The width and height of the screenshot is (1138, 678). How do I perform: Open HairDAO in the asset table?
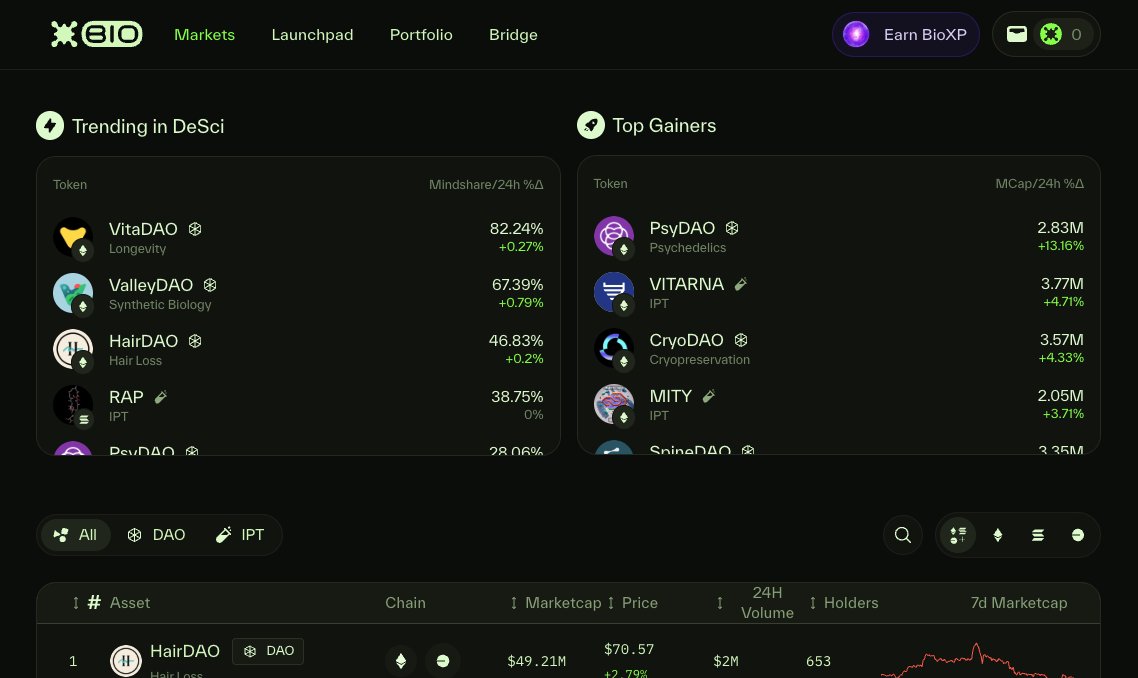tap(184, 651)
